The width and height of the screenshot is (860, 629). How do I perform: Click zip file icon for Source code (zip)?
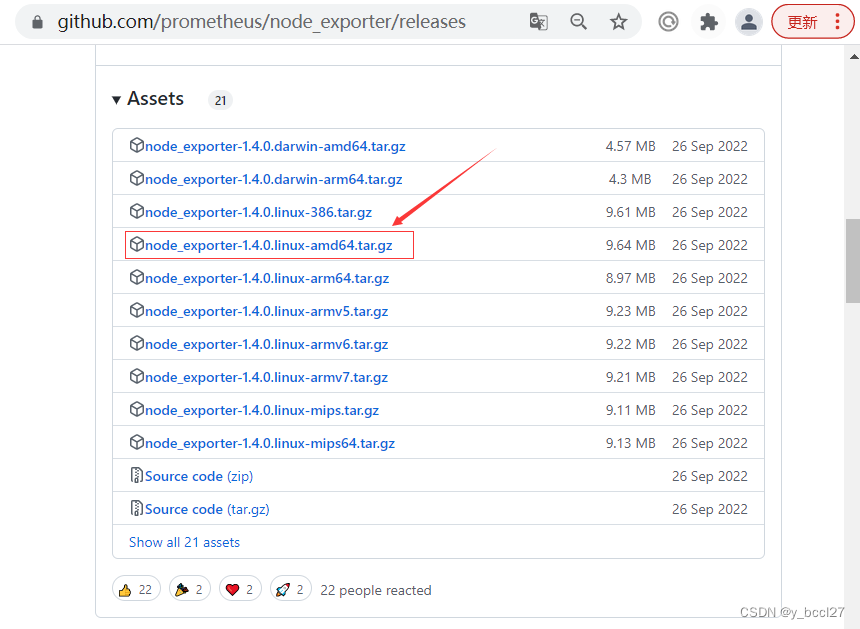coord(137,475)
